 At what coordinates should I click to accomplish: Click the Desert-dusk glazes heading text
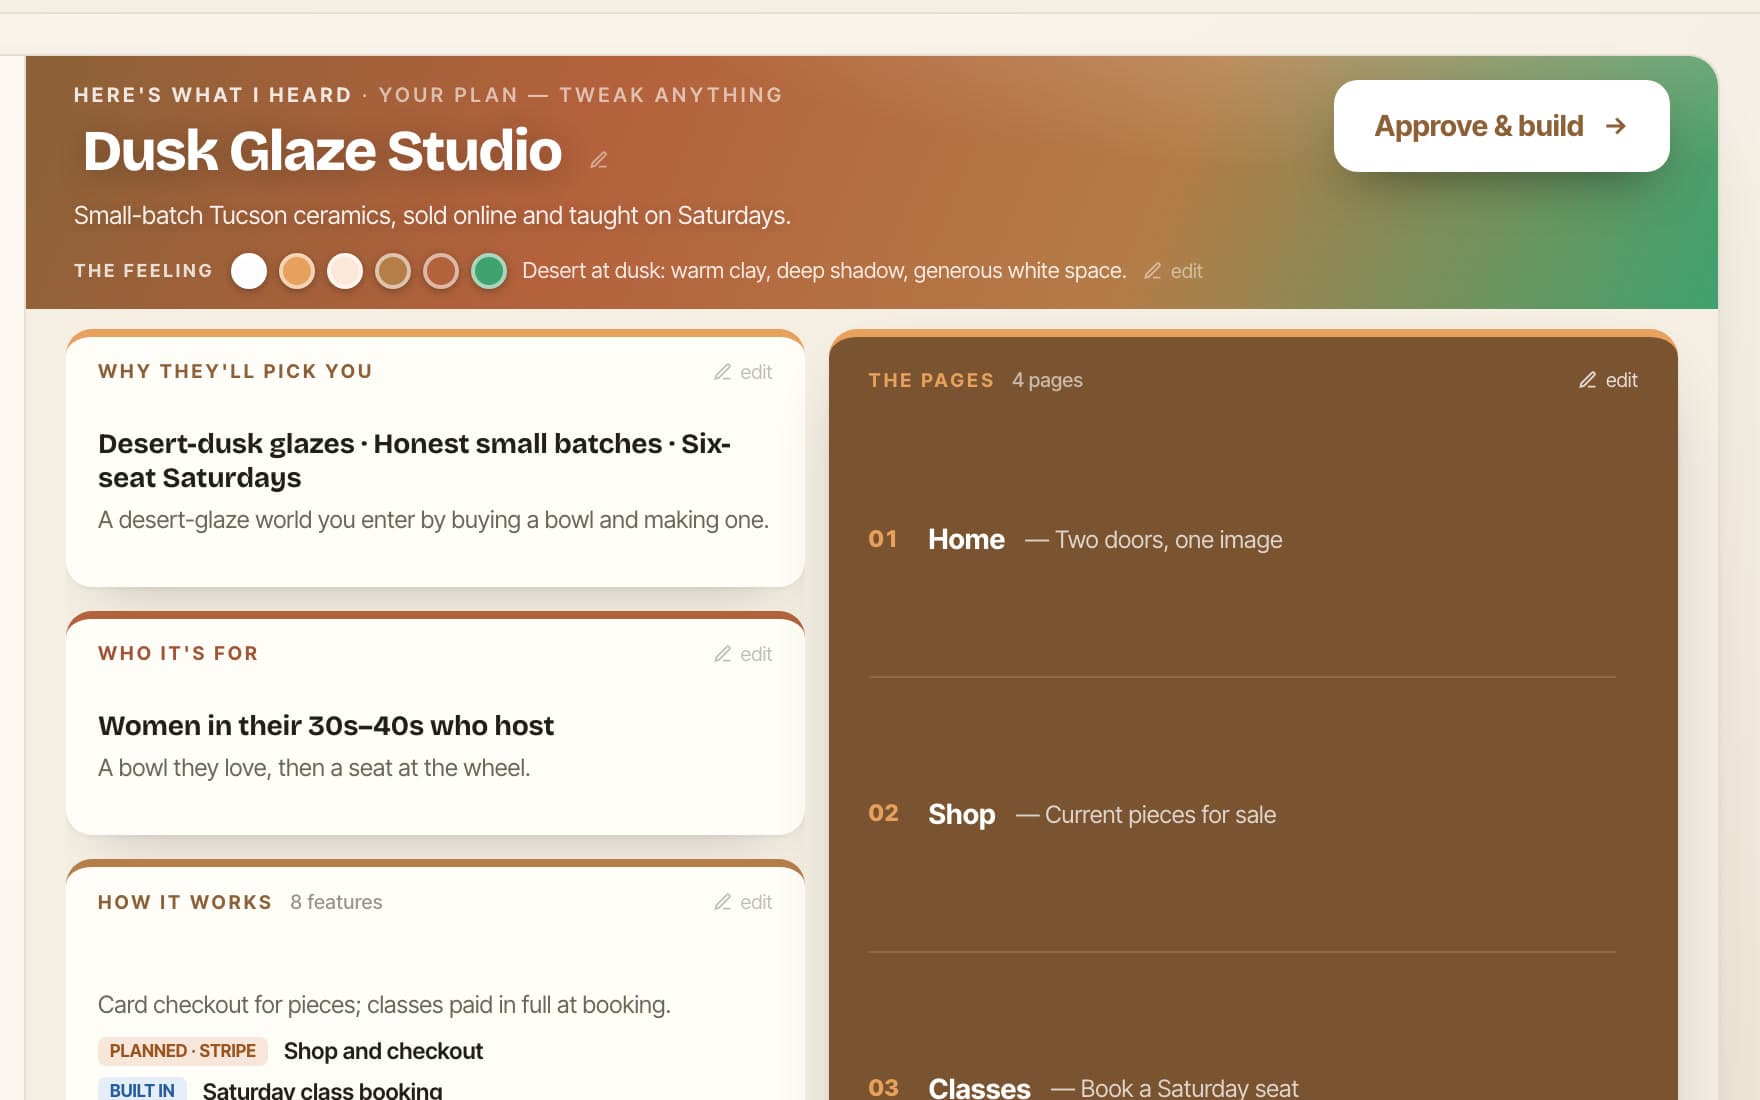click(414, 460)
